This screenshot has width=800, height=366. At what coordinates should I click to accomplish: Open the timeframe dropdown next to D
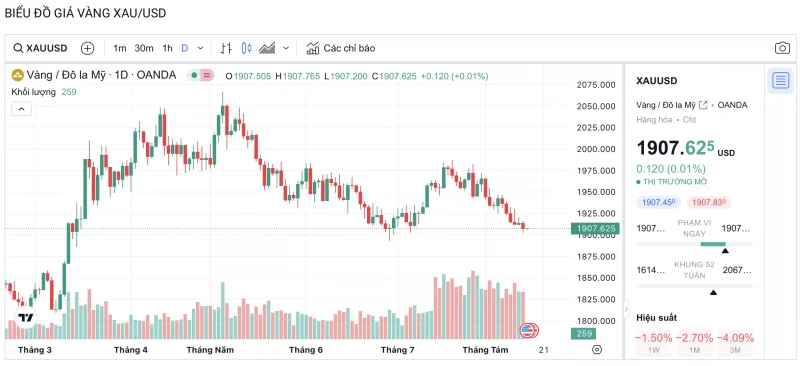click(x=201, y=48)
